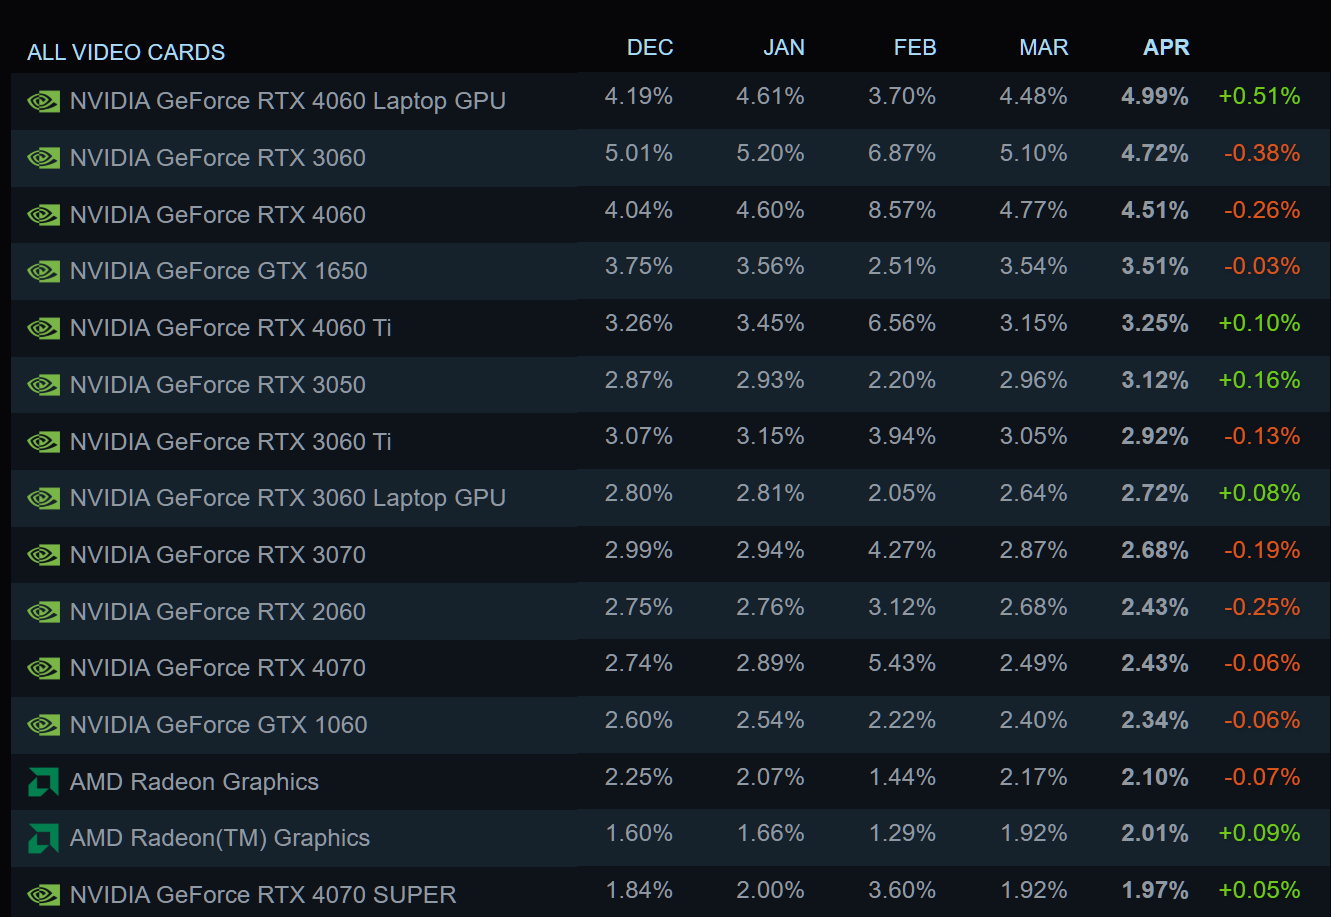1331x917 pixels.
Task: Click the NVIDIA GeForce RTX 2060 name
Action: 218,612
